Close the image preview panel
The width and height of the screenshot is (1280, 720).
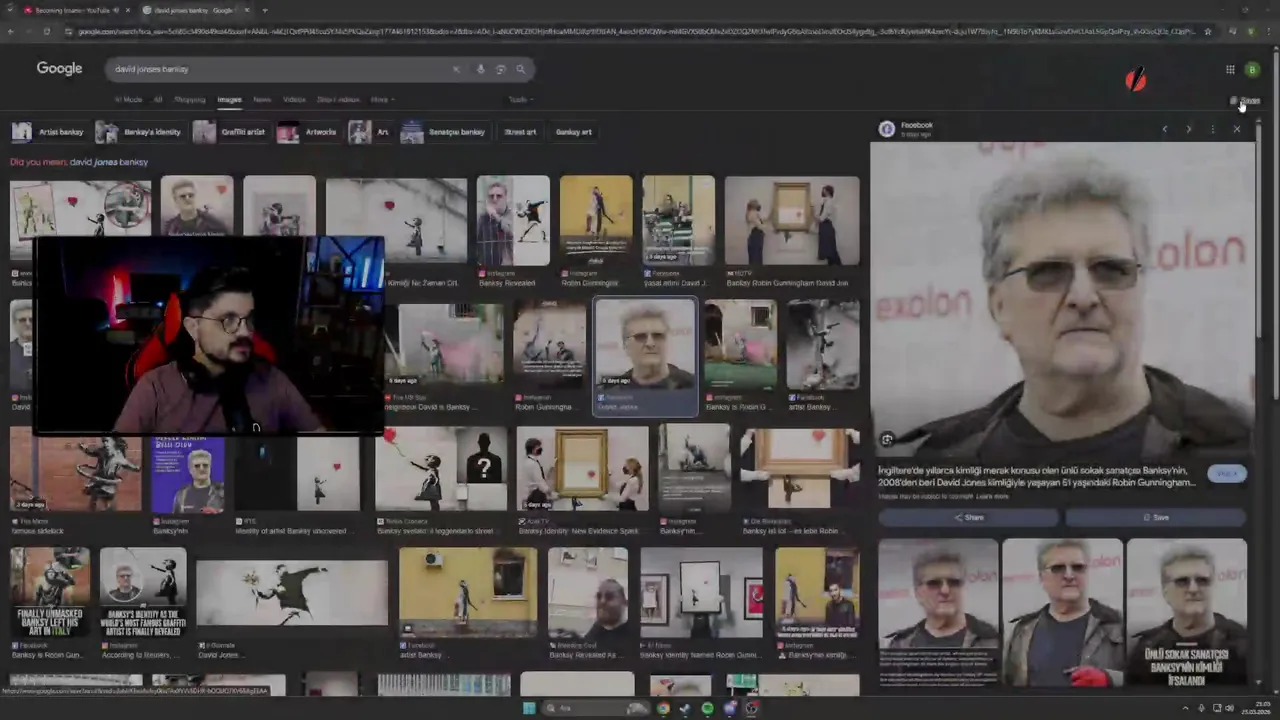[1237, 129]
